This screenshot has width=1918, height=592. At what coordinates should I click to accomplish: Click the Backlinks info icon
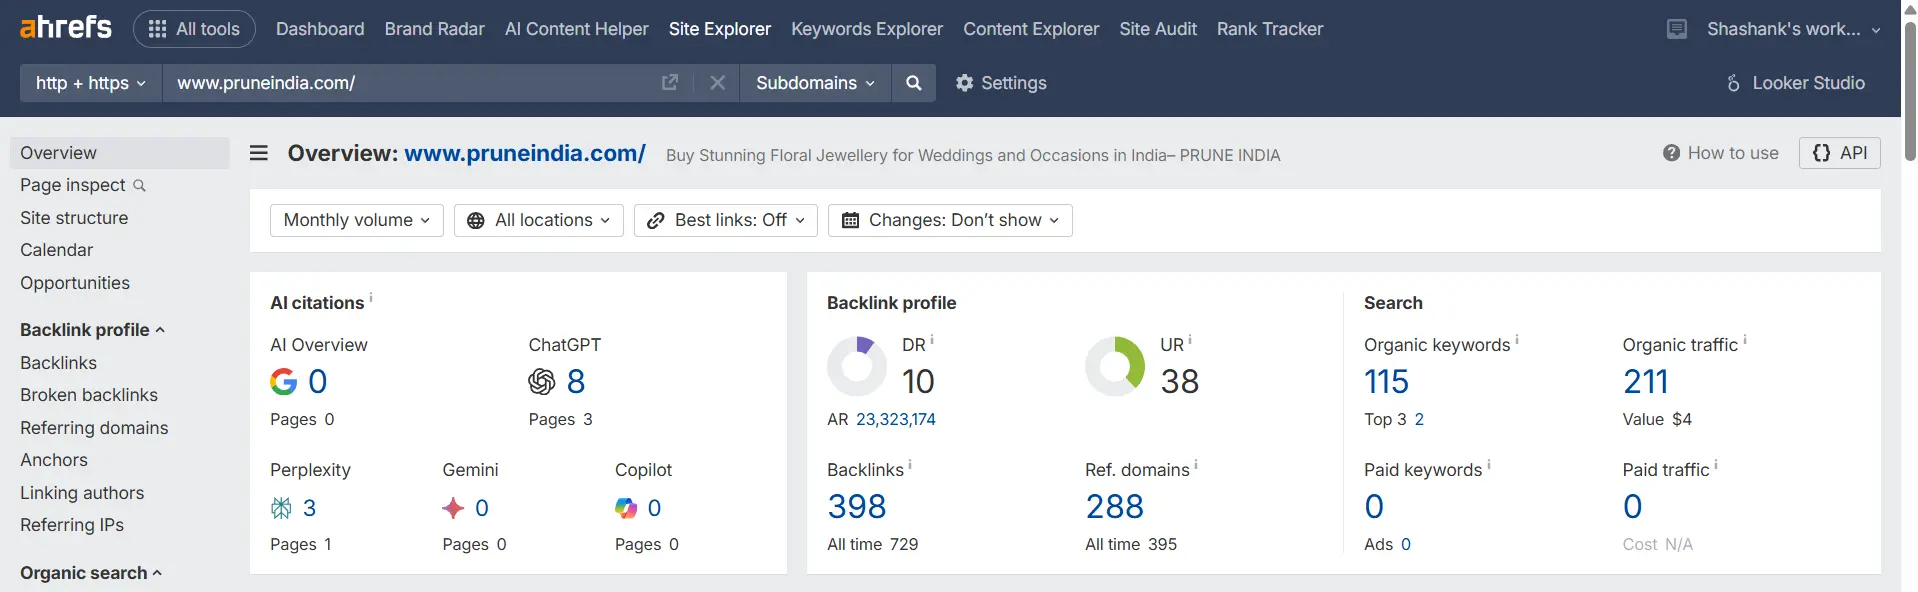tap(910, 465)
